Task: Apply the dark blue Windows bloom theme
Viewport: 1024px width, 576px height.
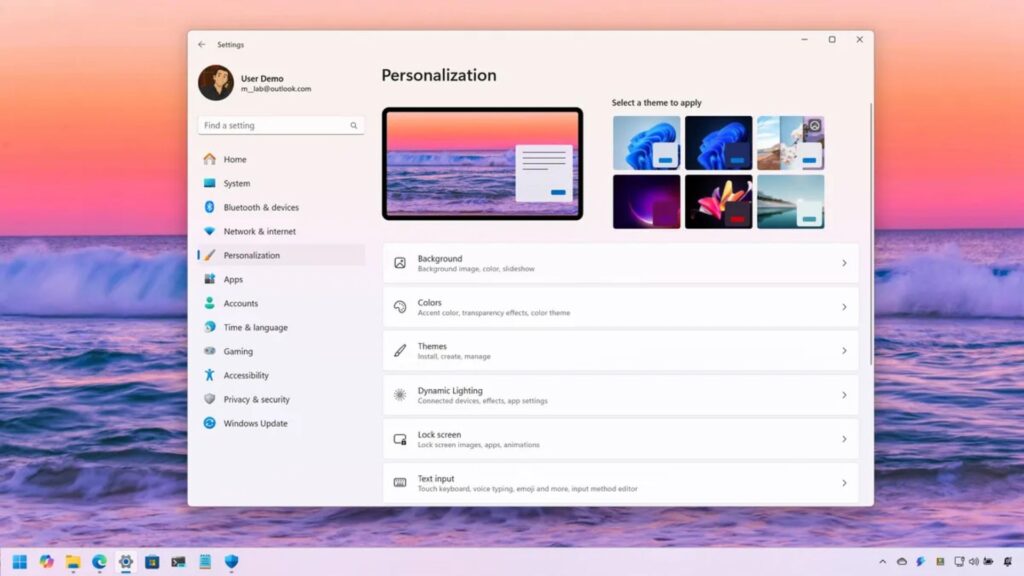Action: (x=718, y=143)
